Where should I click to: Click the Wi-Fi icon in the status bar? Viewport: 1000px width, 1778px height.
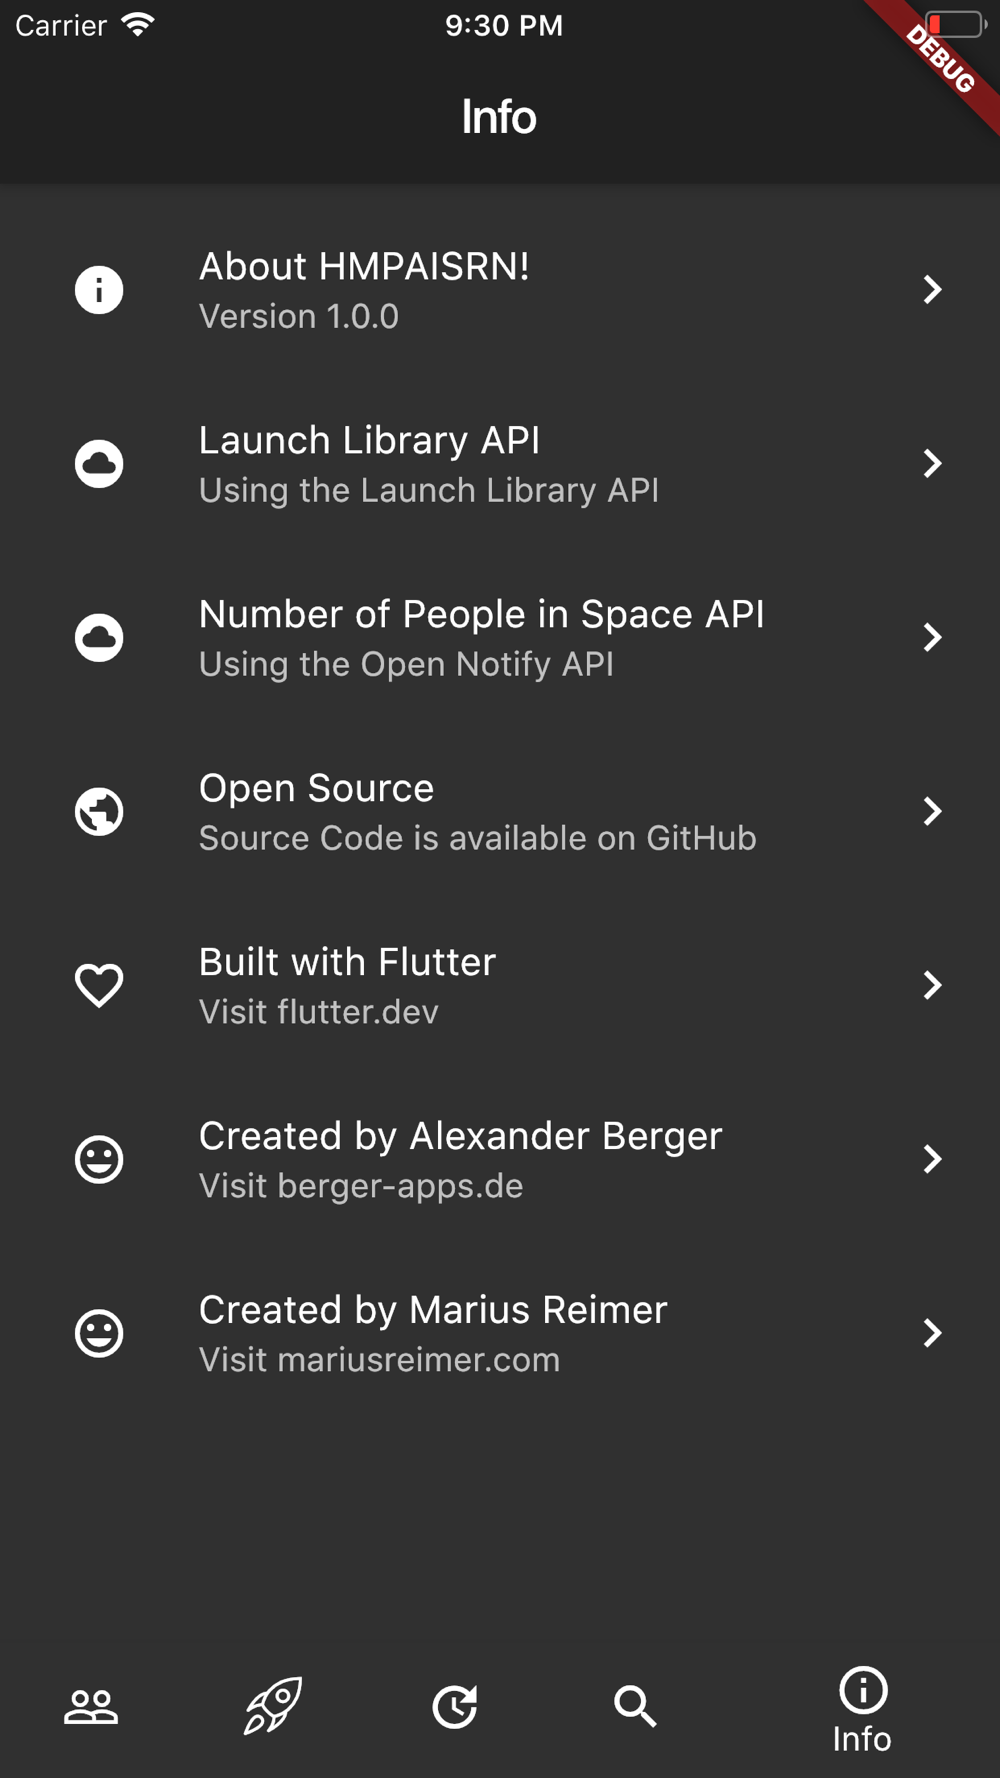137,25
